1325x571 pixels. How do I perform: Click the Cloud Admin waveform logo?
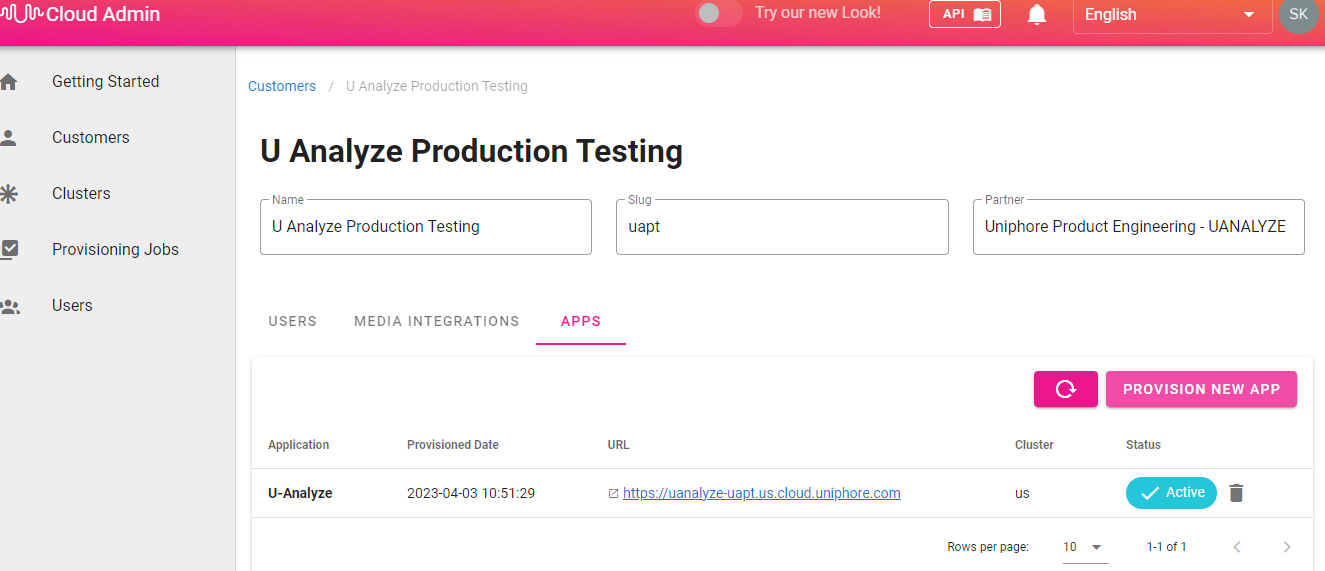pyautogui.click(x=21, y=14)
